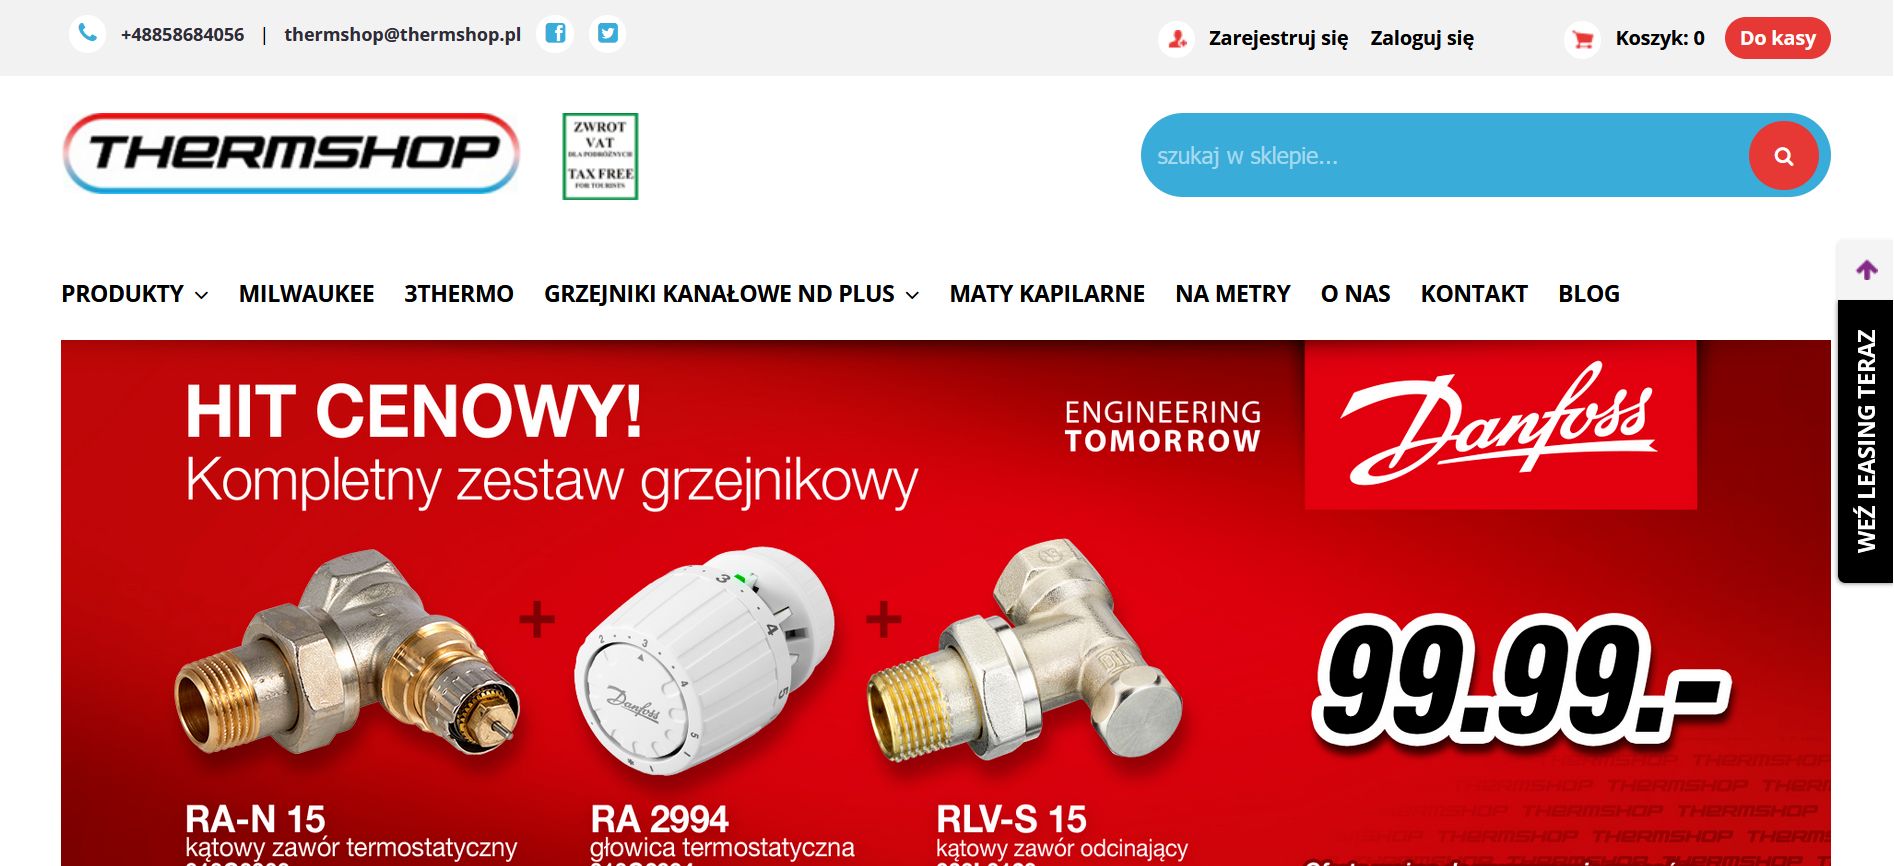Go to the KONTAKT page

[x=1474, y=294]
